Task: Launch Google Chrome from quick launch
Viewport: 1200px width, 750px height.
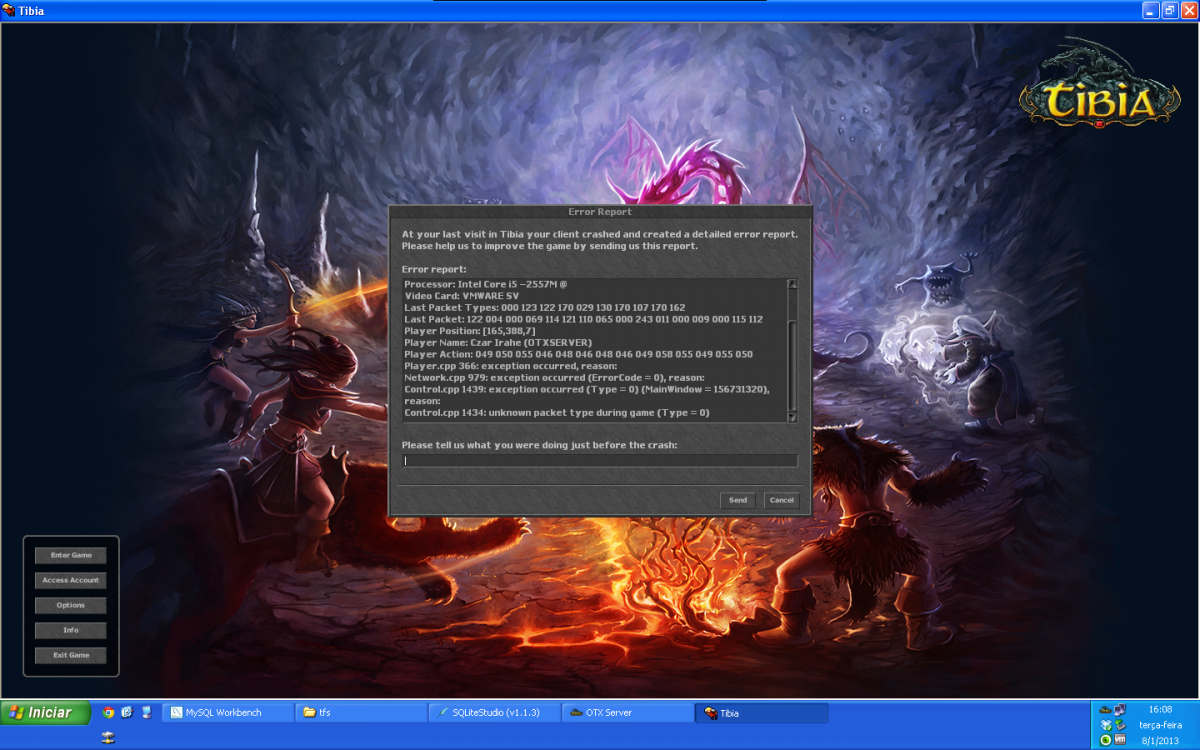Action: 109,713
